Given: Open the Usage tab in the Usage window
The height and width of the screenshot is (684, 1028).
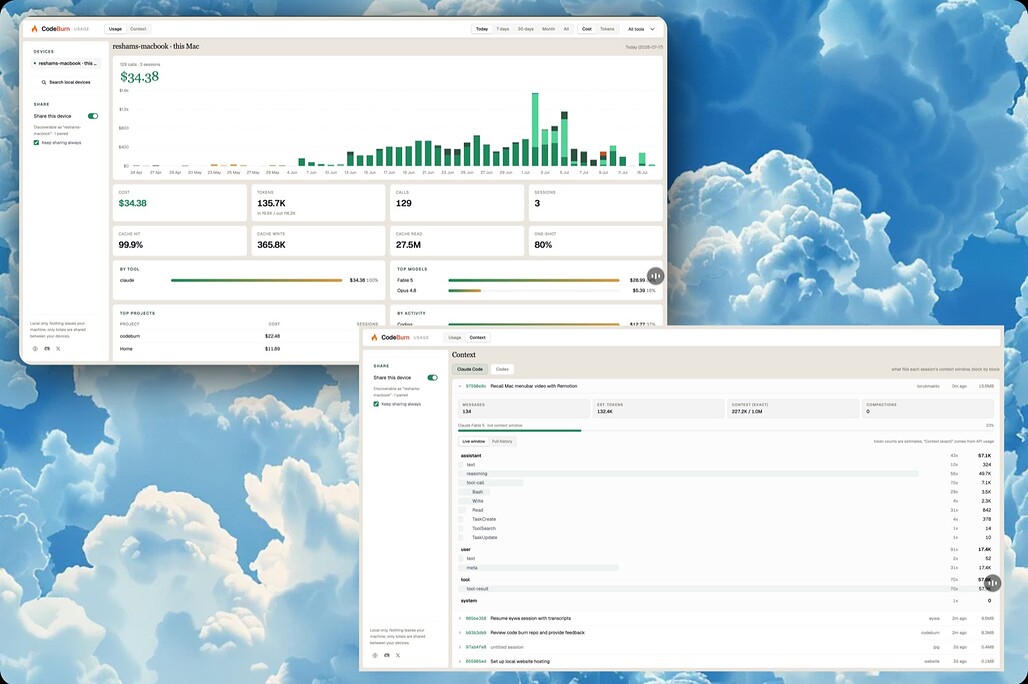Looking at the screenshot, I should click(x=115, y=29).
